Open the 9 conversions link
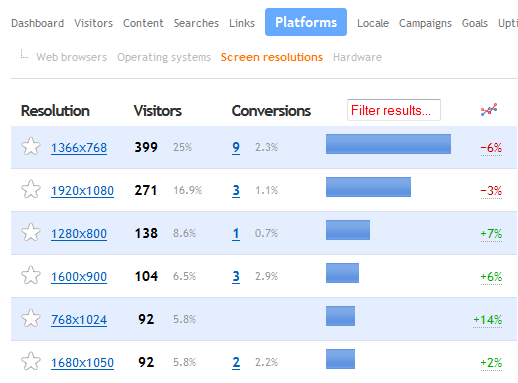 pos(236,147)
